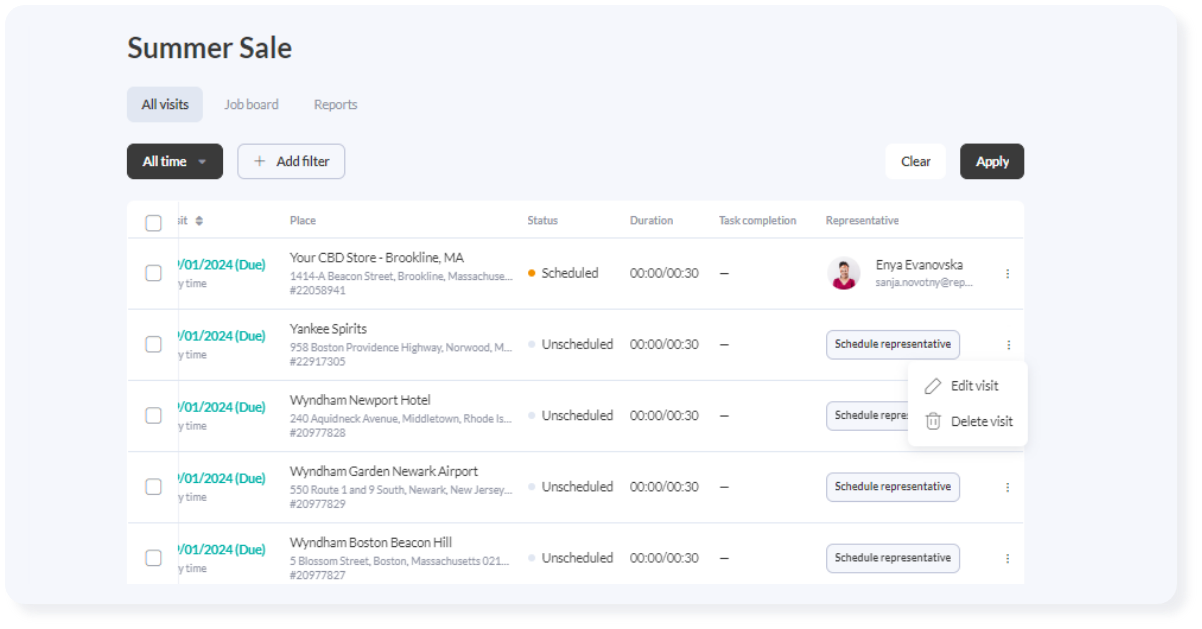Select the Wyndham Newport Hotel row checkbox
This screenshot has height=629, width=1202.
[153, 415]
